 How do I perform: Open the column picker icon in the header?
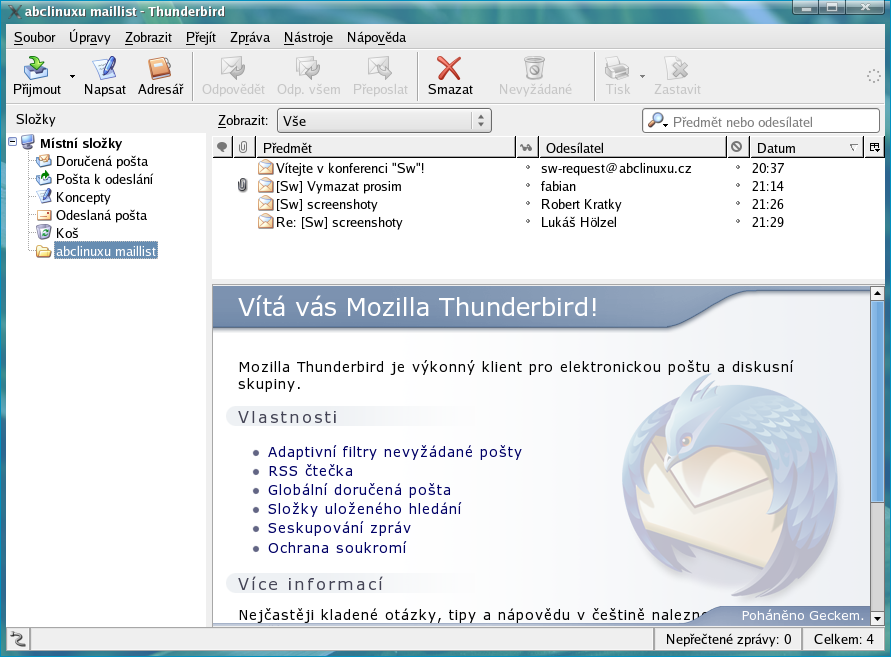[875, 148]
